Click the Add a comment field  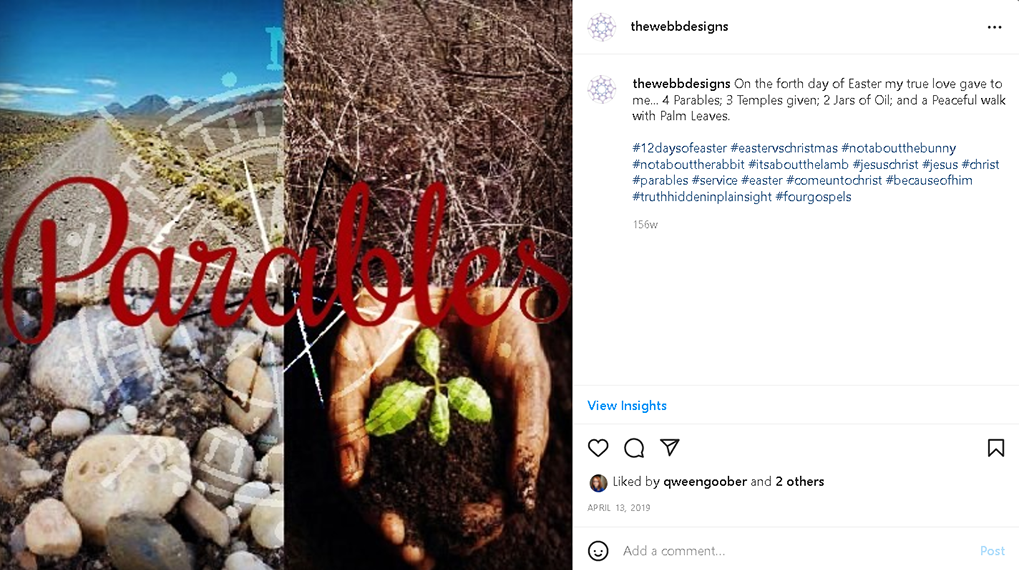pyautogui.click(x=796, y=551)
